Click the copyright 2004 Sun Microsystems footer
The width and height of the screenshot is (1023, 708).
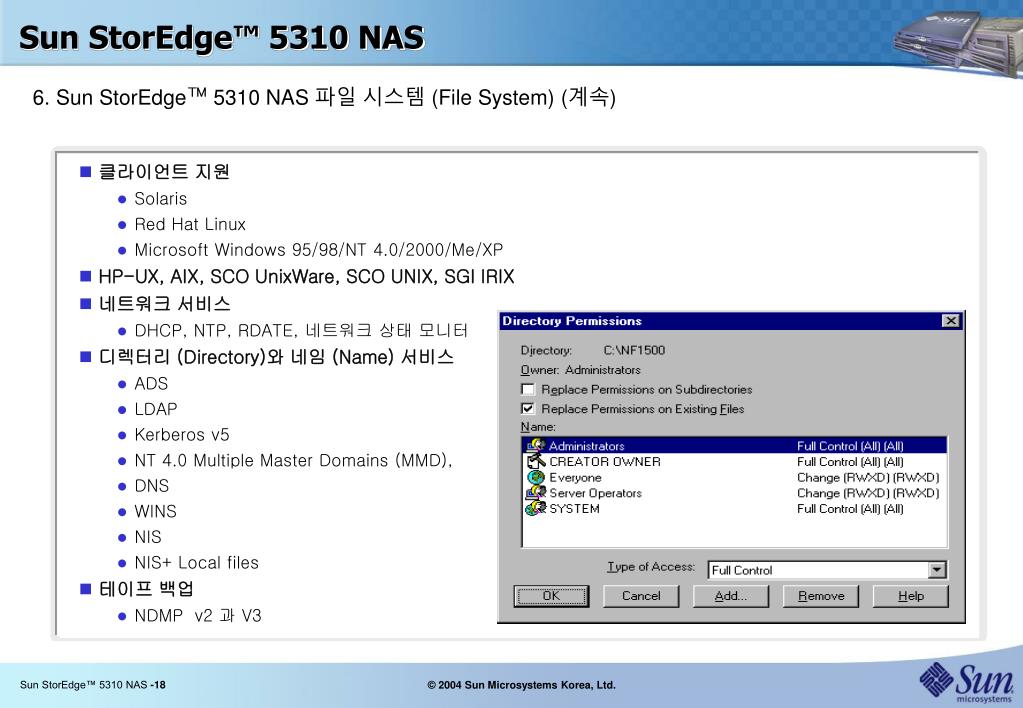pyautogui.click(x=521, y=685)
